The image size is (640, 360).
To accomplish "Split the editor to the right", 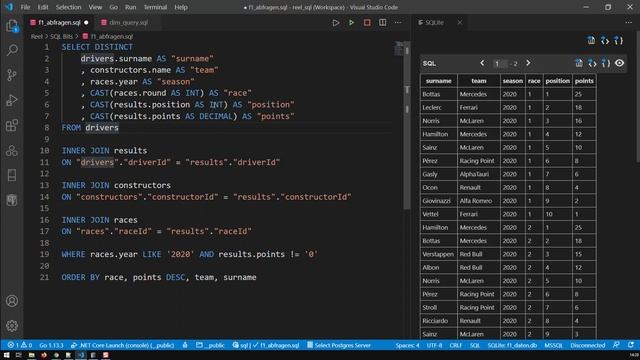I will [382, 23].
